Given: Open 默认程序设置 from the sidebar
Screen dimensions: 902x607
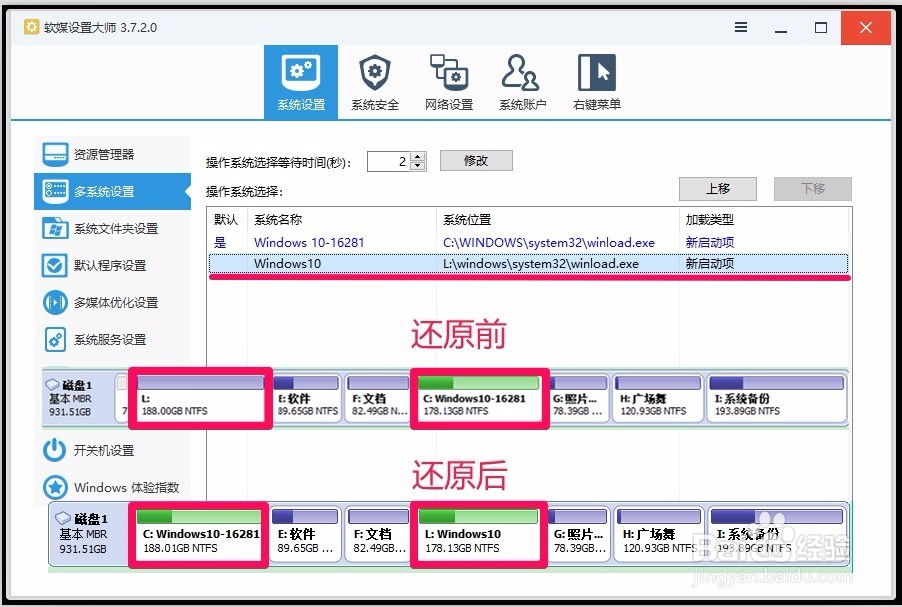Looking at the screenshot, I should [x=110, y=265].
